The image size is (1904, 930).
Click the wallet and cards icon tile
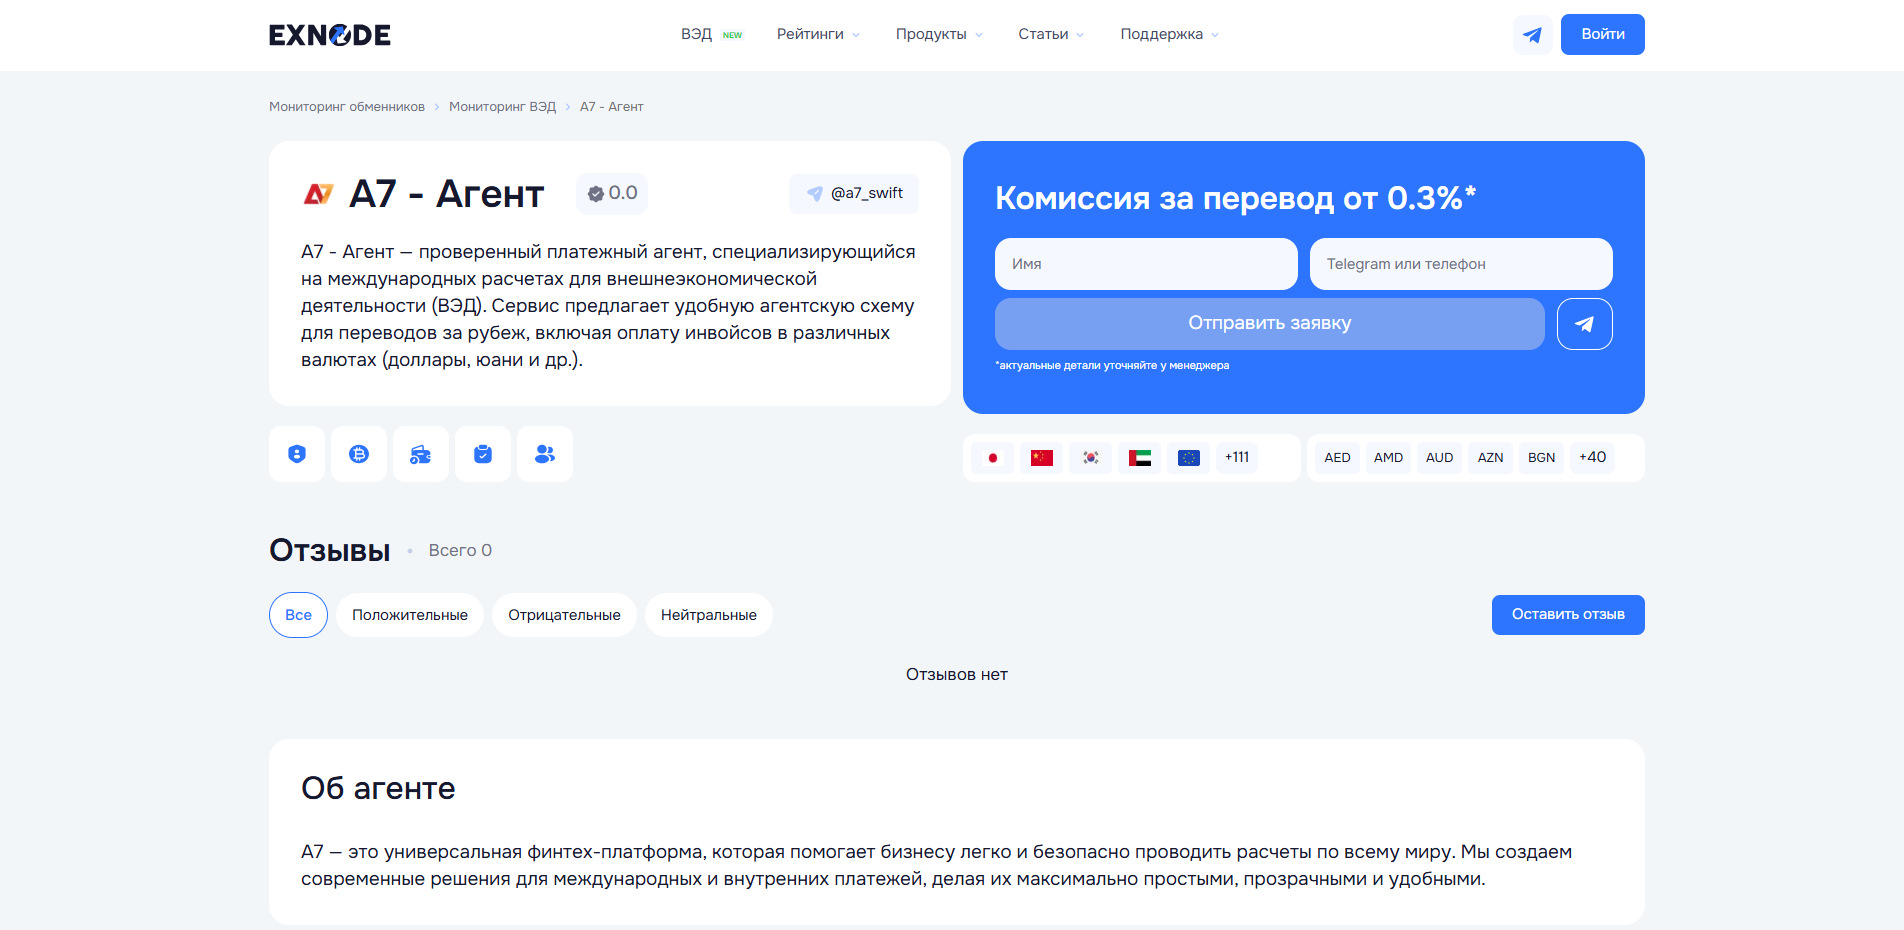pos(421,454)
